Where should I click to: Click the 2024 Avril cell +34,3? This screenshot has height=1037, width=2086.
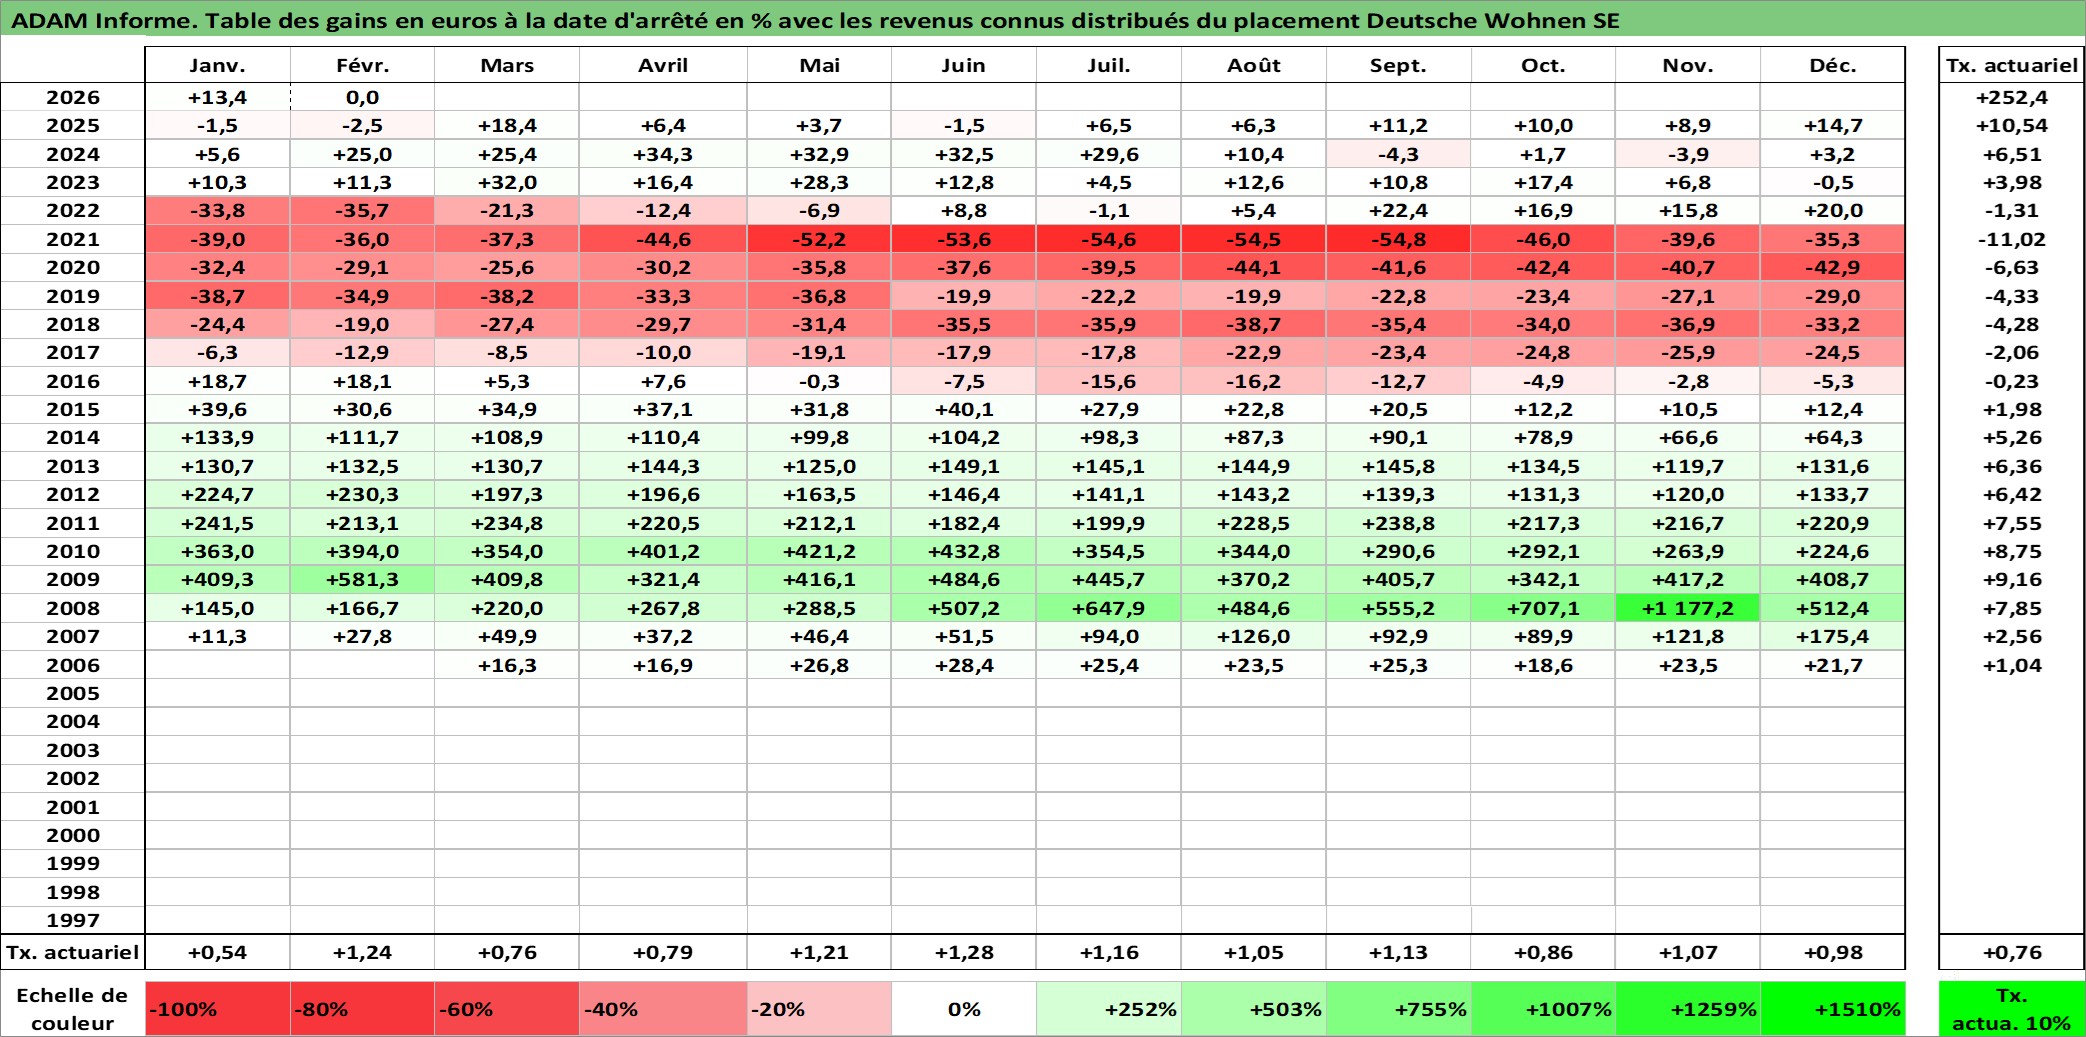click(x=663, y=154)
